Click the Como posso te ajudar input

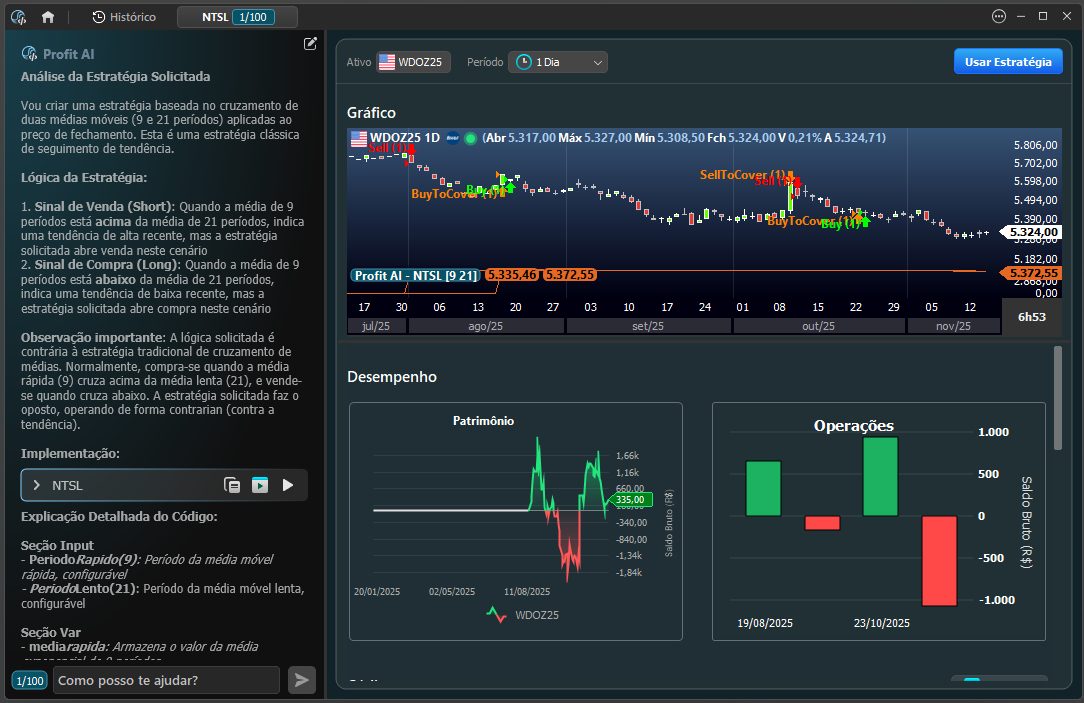[167, 680]
